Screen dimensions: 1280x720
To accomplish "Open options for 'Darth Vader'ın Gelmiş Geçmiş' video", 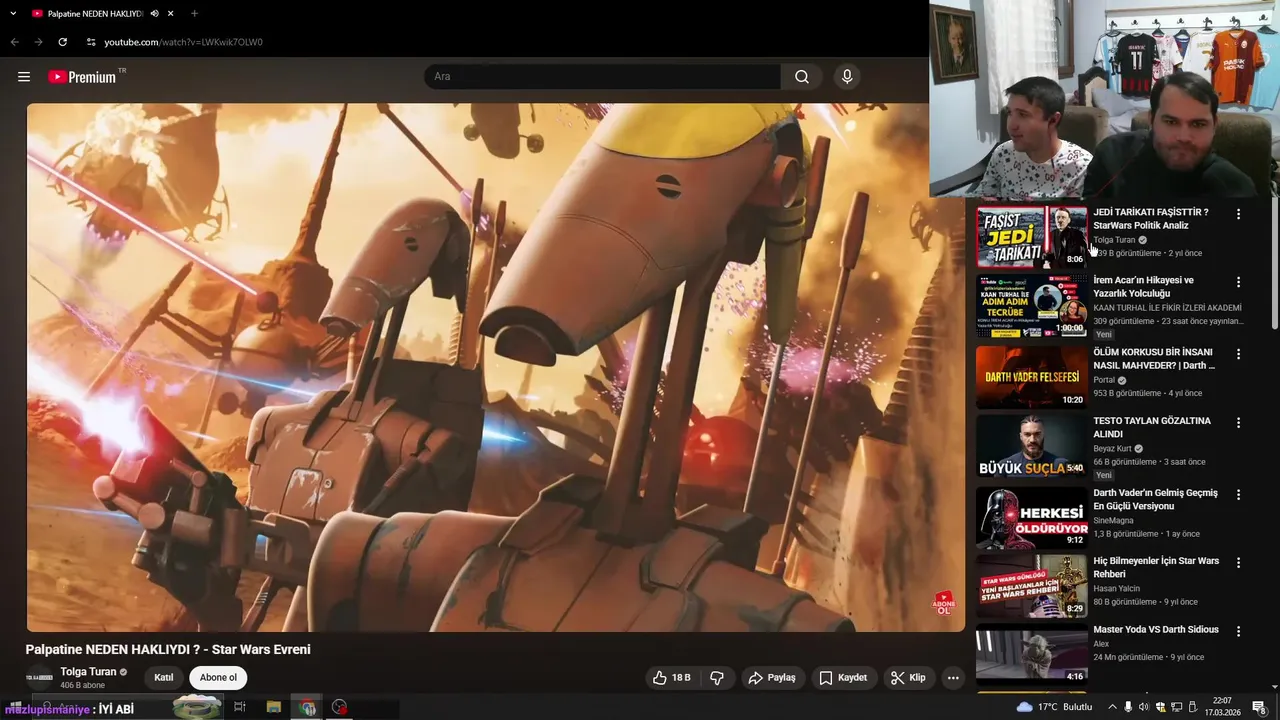I will click(1238, 494).
